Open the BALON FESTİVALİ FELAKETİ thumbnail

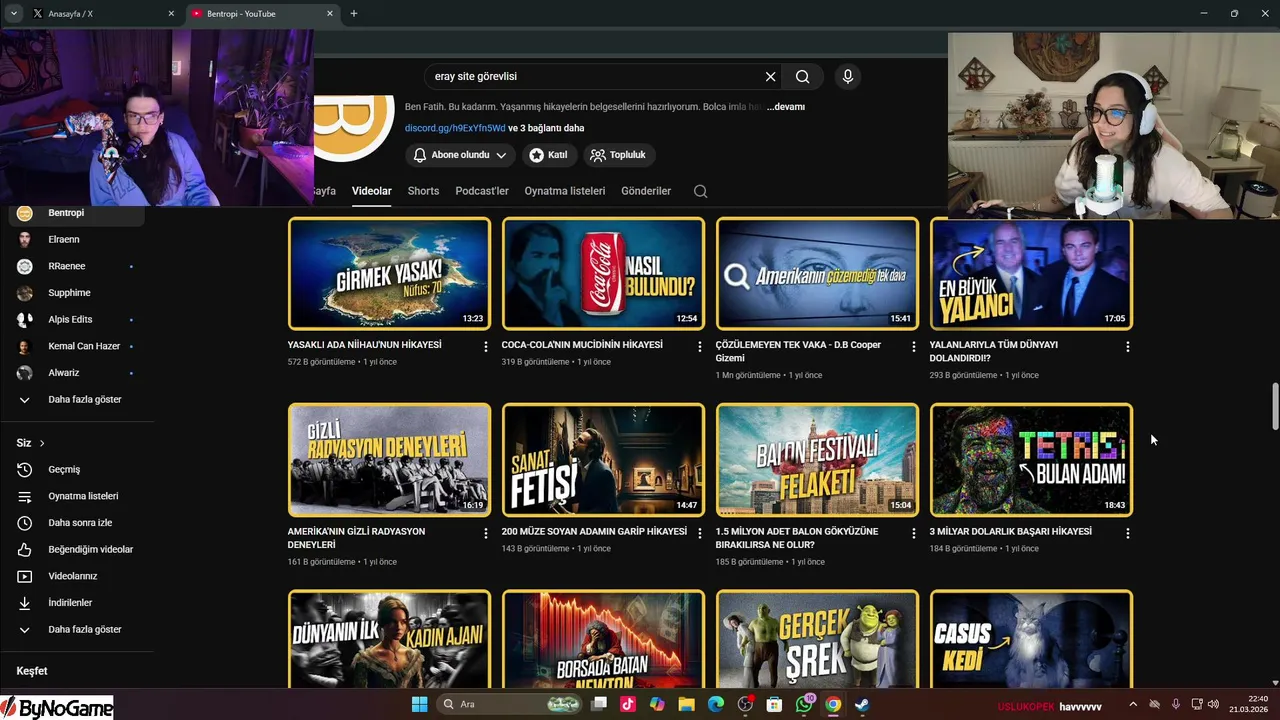[x=817, y=460]
